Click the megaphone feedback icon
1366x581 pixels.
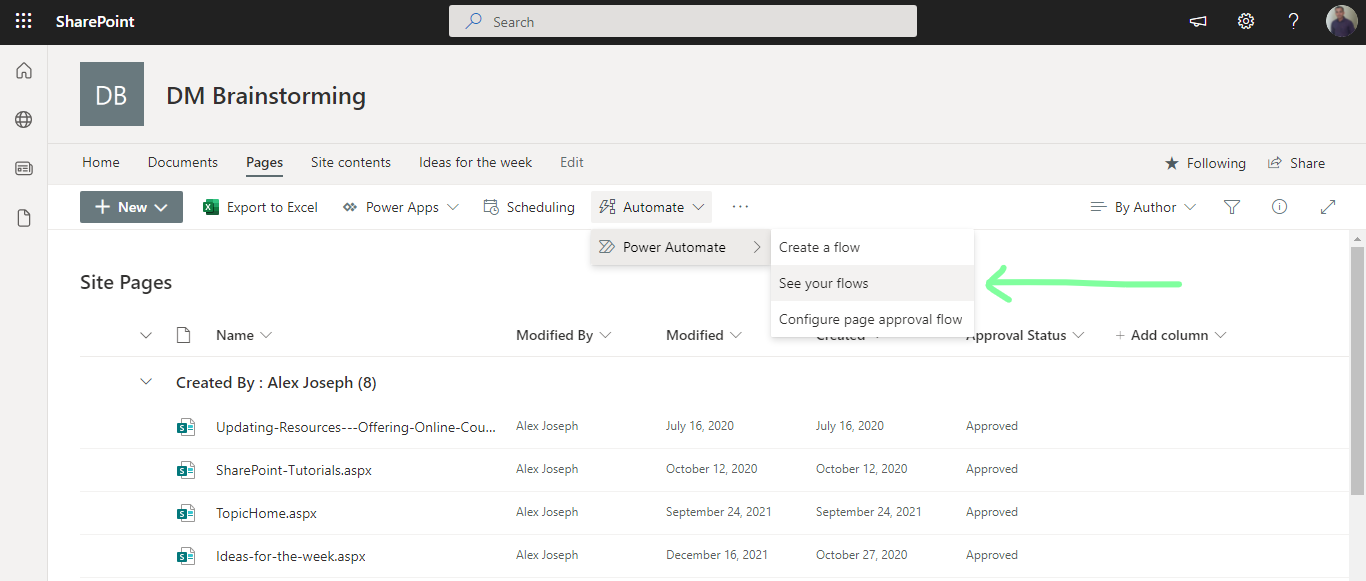[1197, 21]
